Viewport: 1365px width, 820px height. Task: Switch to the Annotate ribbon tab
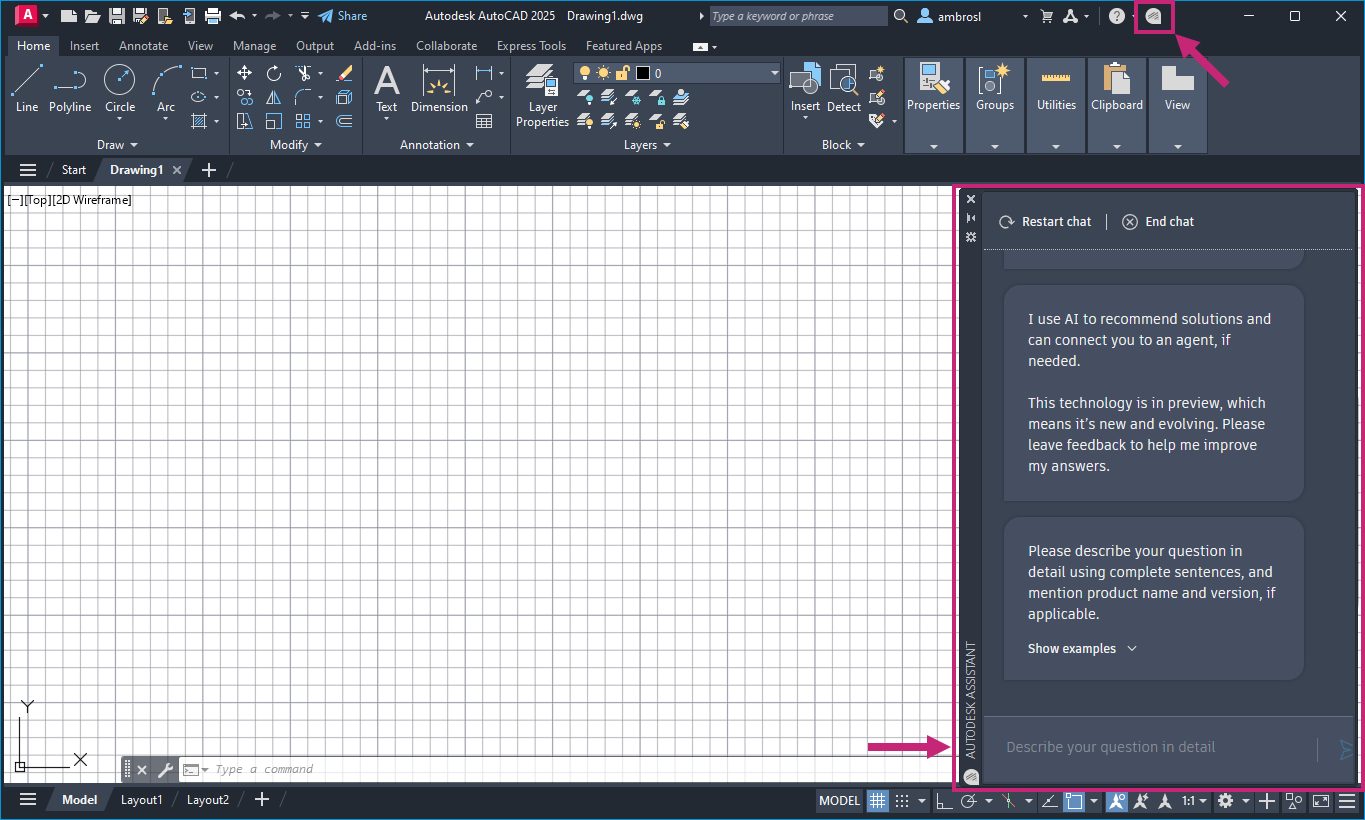coord(143,46)
